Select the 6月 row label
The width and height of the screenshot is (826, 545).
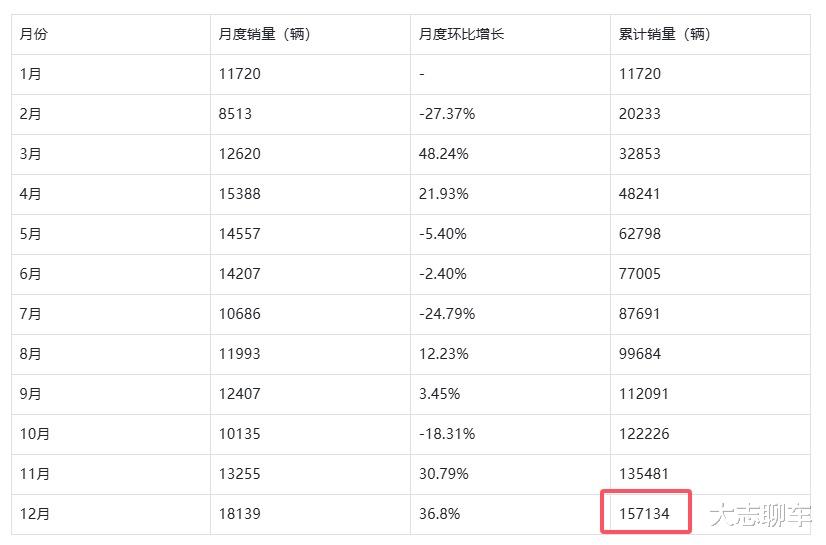click(x=31, y=274)
